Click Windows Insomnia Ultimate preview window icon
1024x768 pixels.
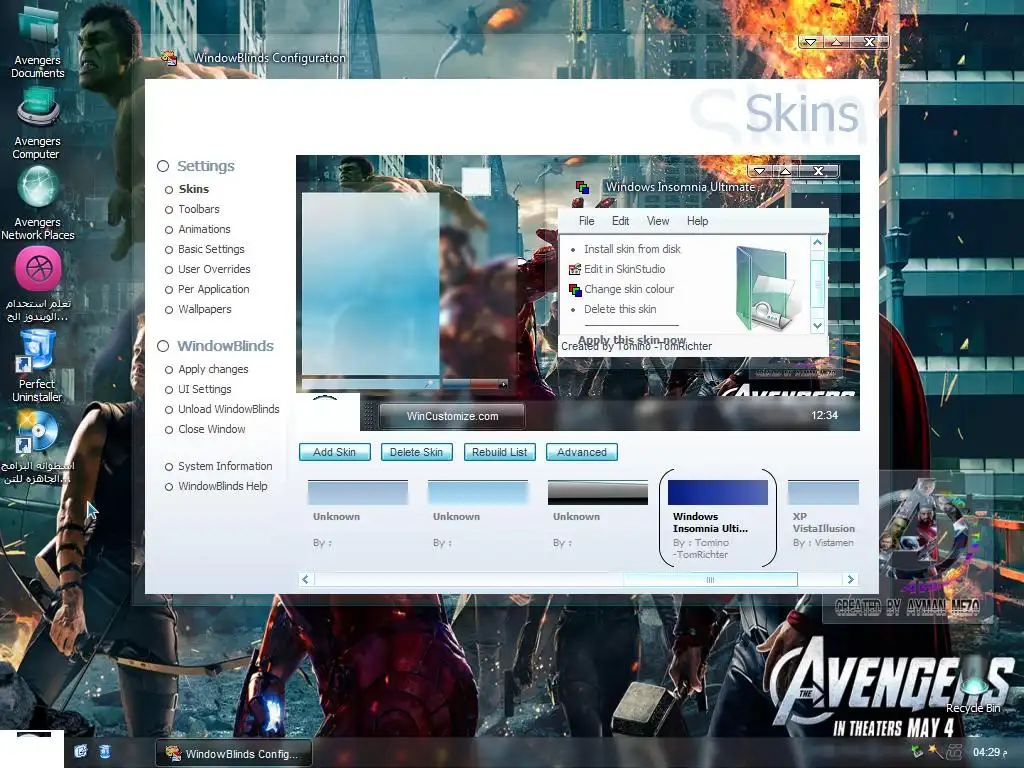point(583,187)
